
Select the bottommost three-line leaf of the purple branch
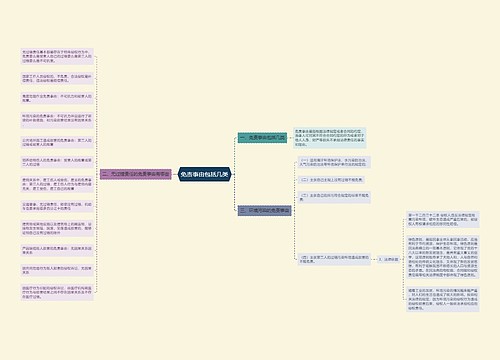tap(57, 292)
